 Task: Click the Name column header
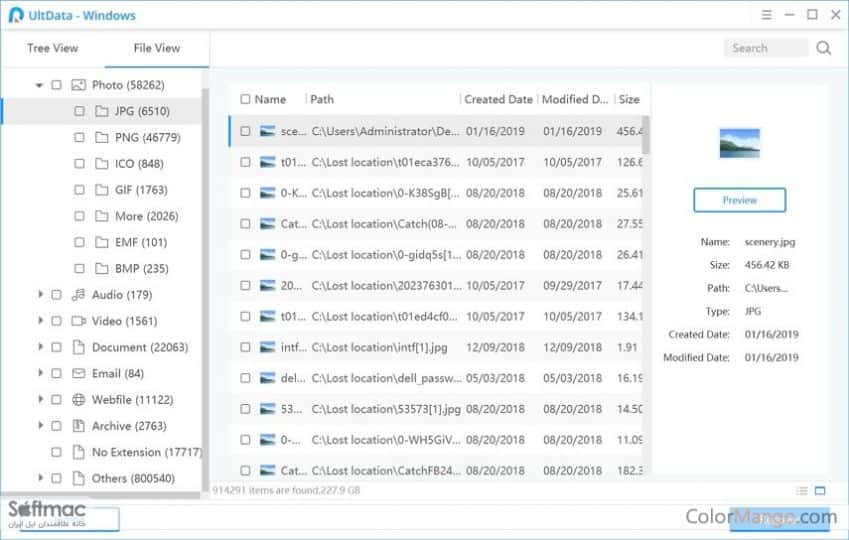click(x=270, y=99)
